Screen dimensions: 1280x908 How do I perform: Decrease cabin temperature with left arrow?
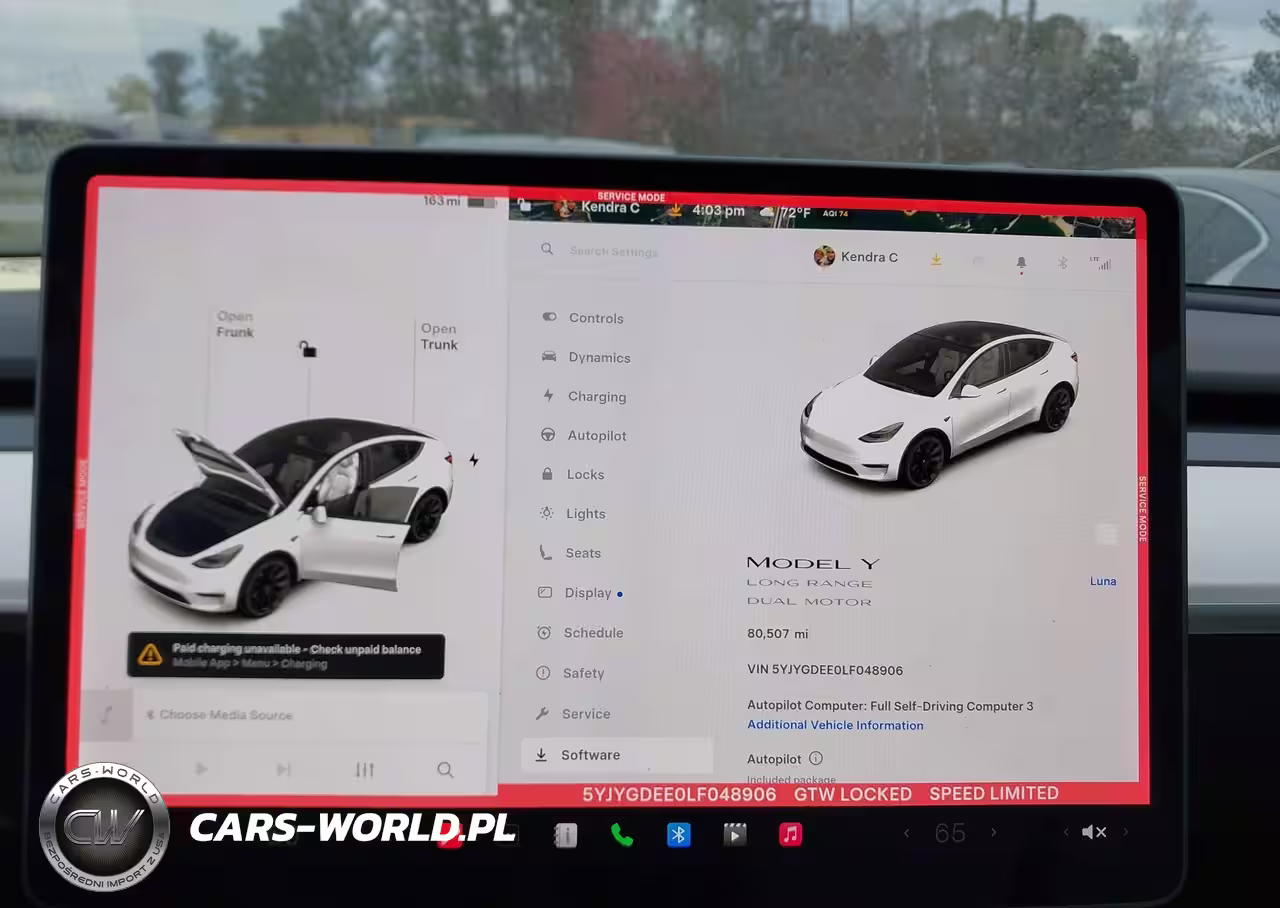[x=907, y=832]
